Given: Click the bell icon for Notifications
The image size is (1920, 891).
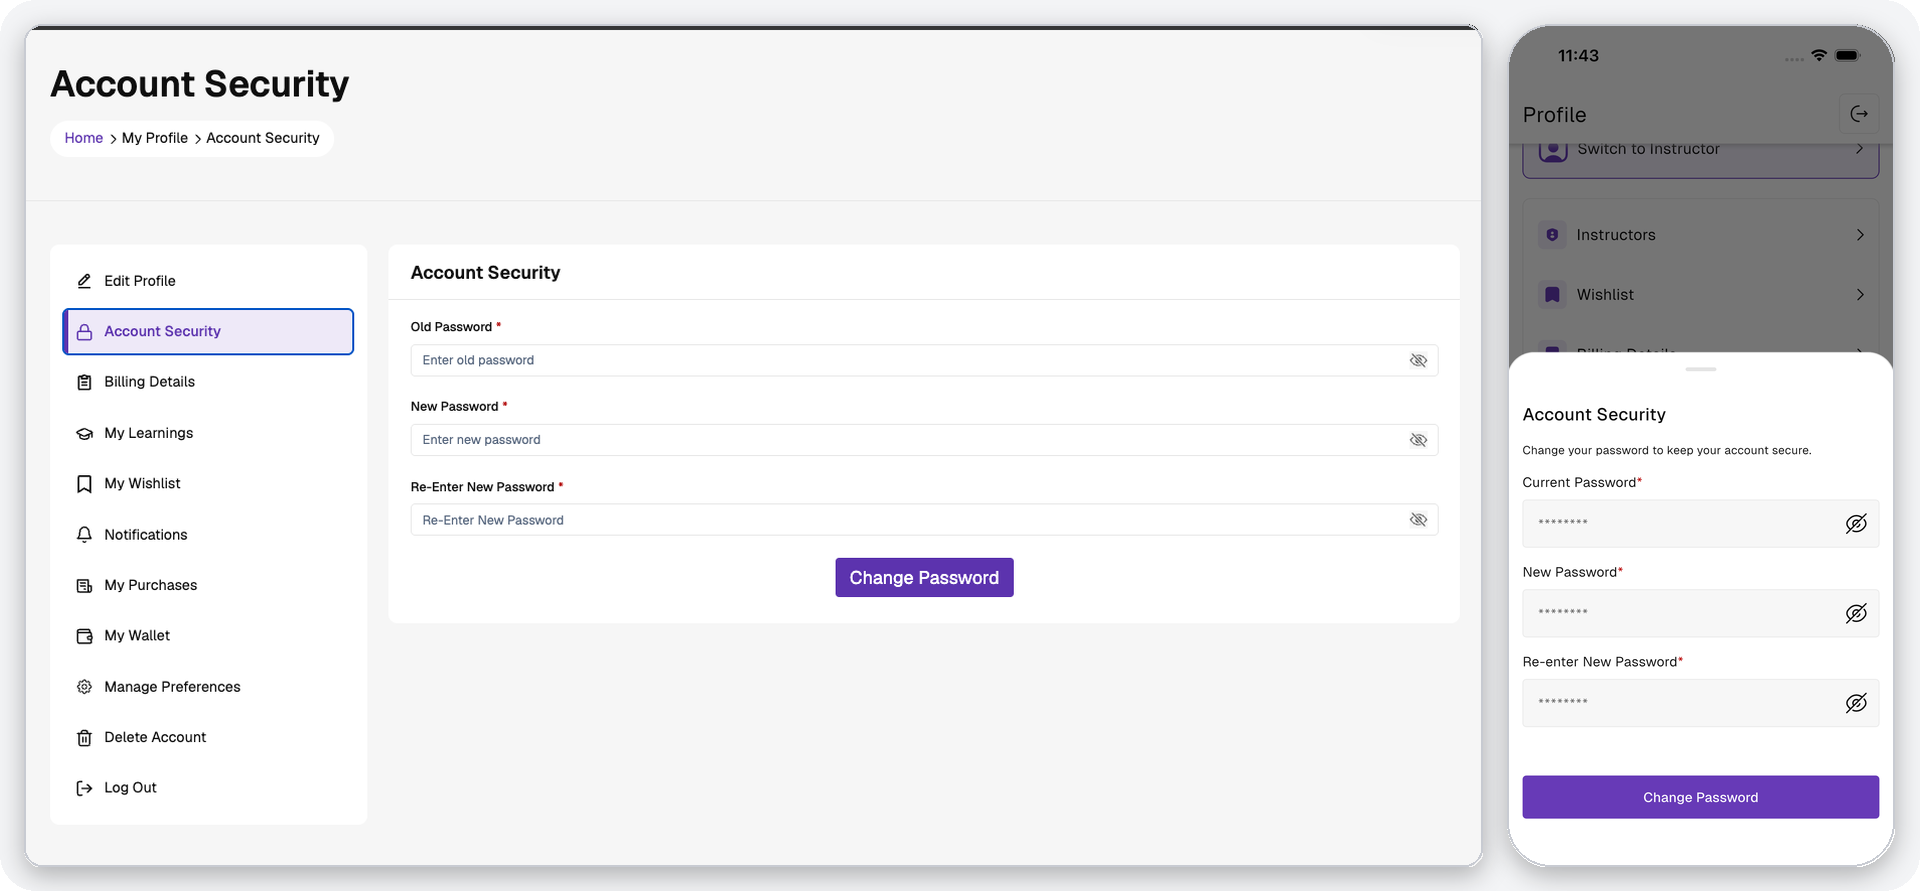Looking at the screenshot, I should point(84,535).
